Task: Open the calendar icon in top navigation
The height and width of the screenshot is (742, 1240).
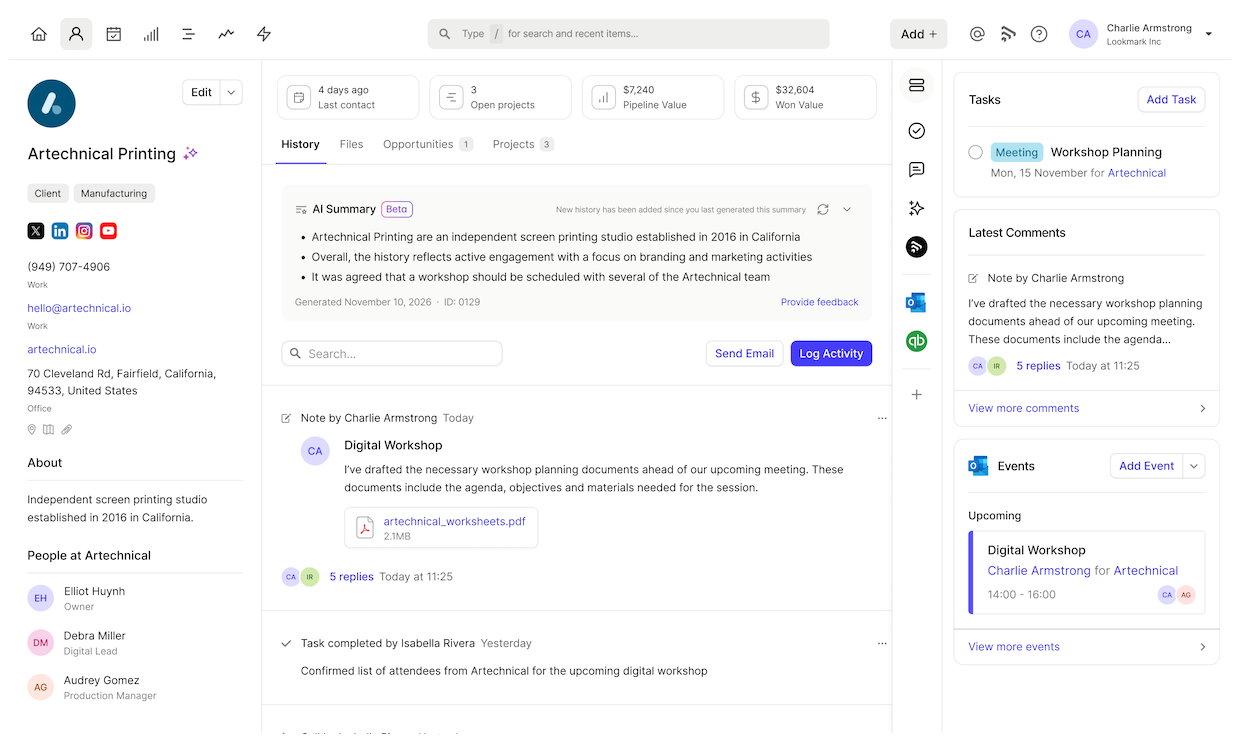Action: [x=113, y=33]
